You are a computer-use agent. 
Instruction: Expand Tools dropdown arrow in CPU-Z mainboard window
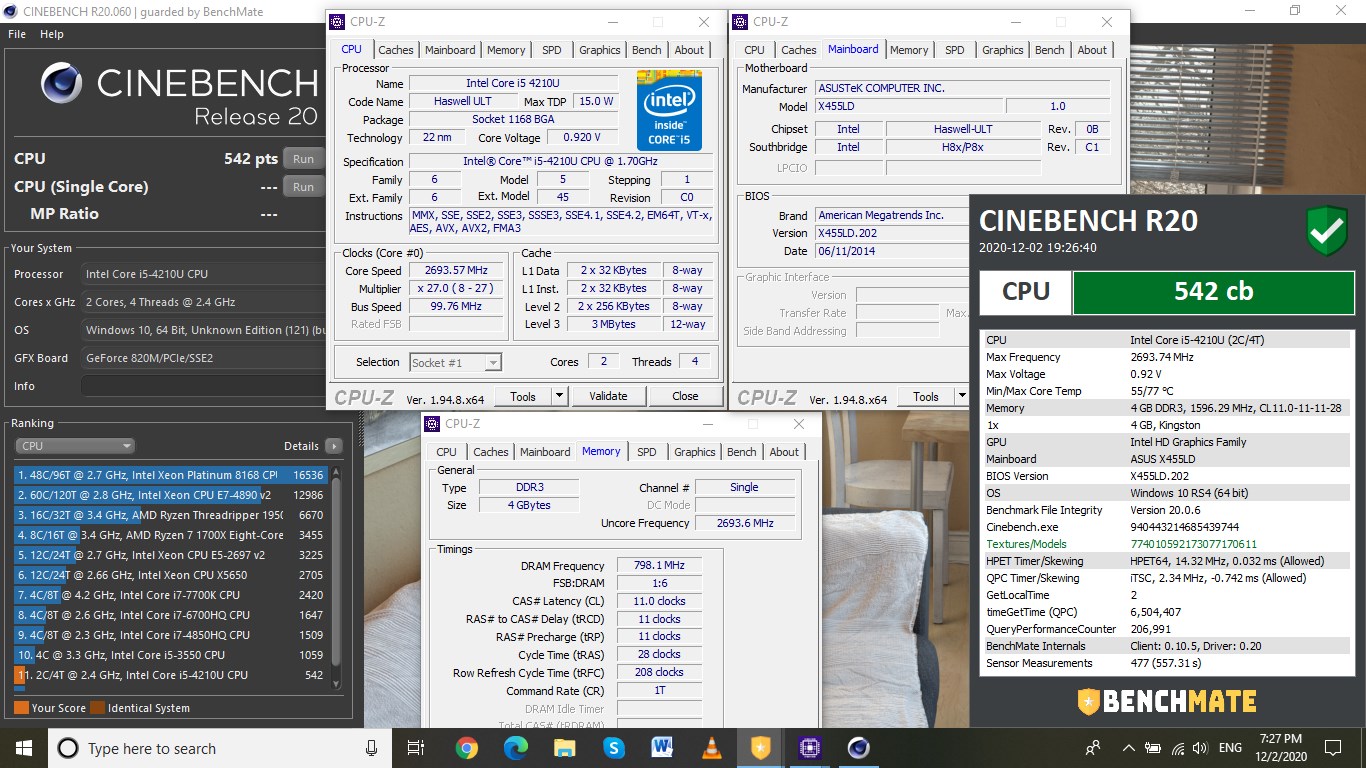click(x=962, y=397)
